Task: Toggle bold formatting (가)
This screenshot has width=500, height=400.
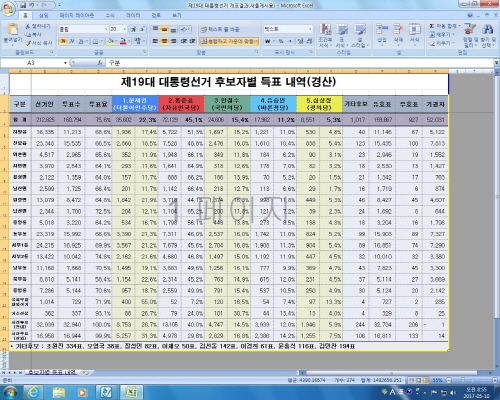Action: point(62,41)
